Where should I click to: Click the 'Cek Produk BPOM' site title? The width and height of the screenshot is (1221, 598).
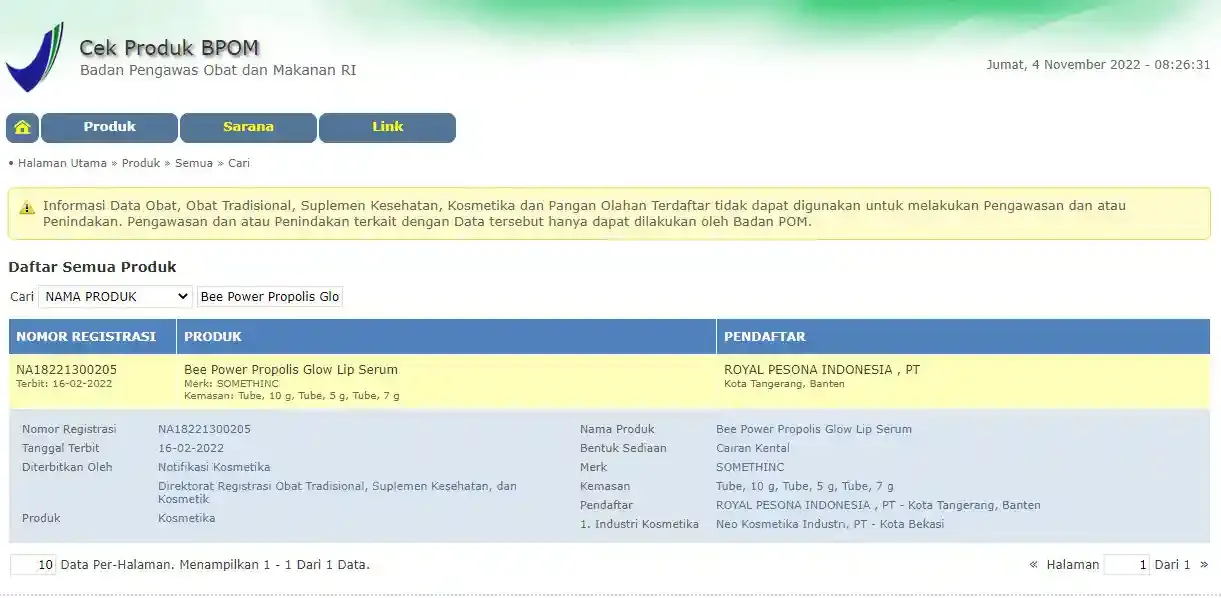(x=169, y=48)
